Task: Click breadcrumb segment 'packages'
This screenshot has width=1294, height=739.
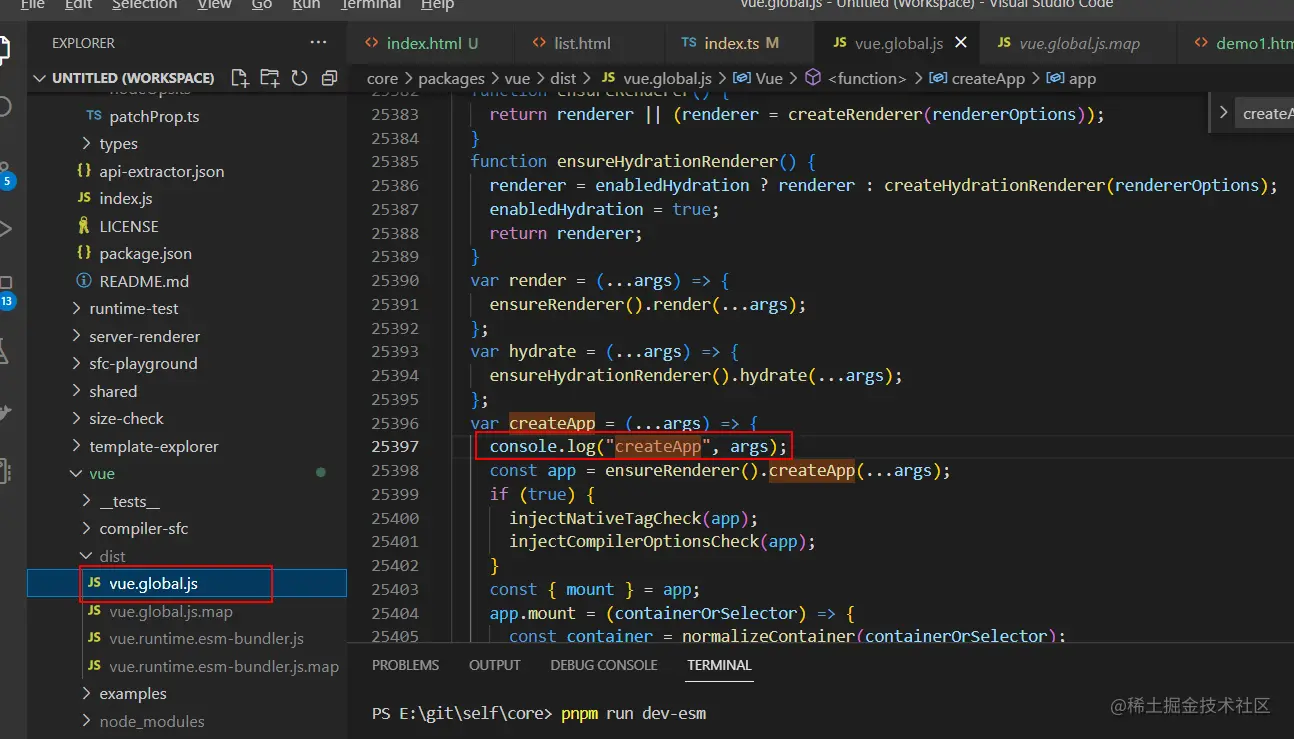Action: click(451, 78)
